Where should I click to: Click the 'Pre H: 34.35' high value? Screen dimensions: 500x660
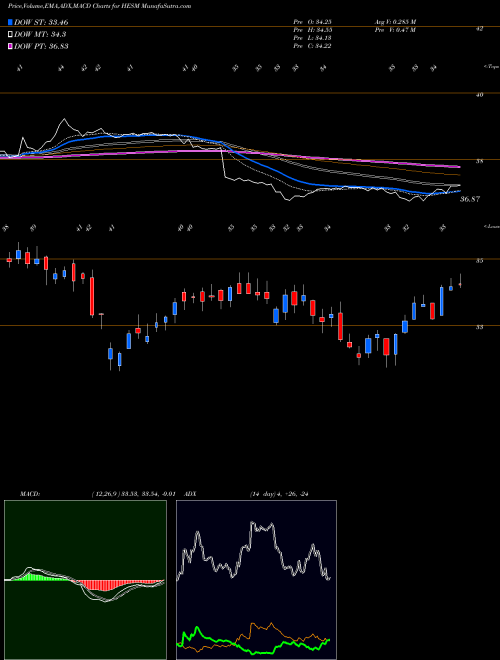pyautogui.click(x=313, y=30)
